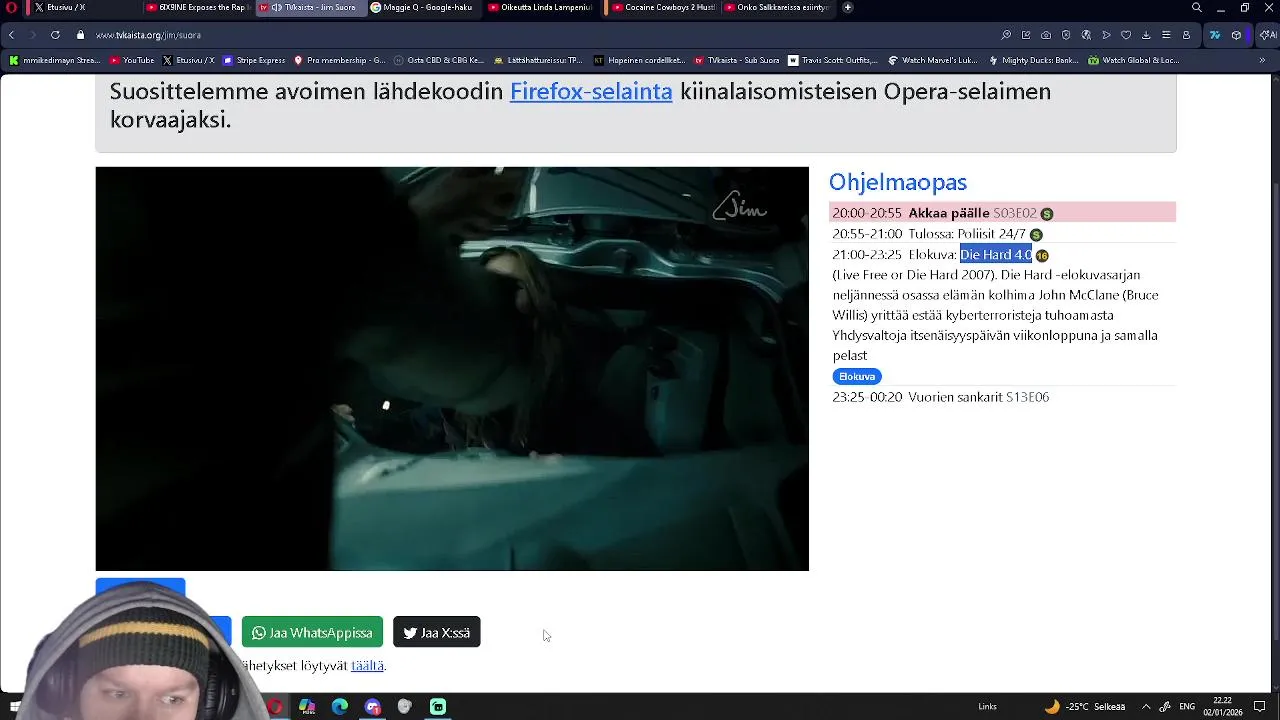The image size is (1280, 720).
Task: Open the page translate globe icon
Action: tap(1086, 35)
